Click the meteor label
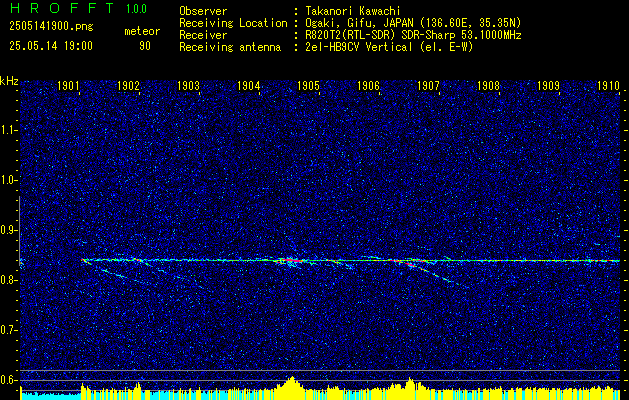This screenshot has height=400, width=629. tap(142, 31)
